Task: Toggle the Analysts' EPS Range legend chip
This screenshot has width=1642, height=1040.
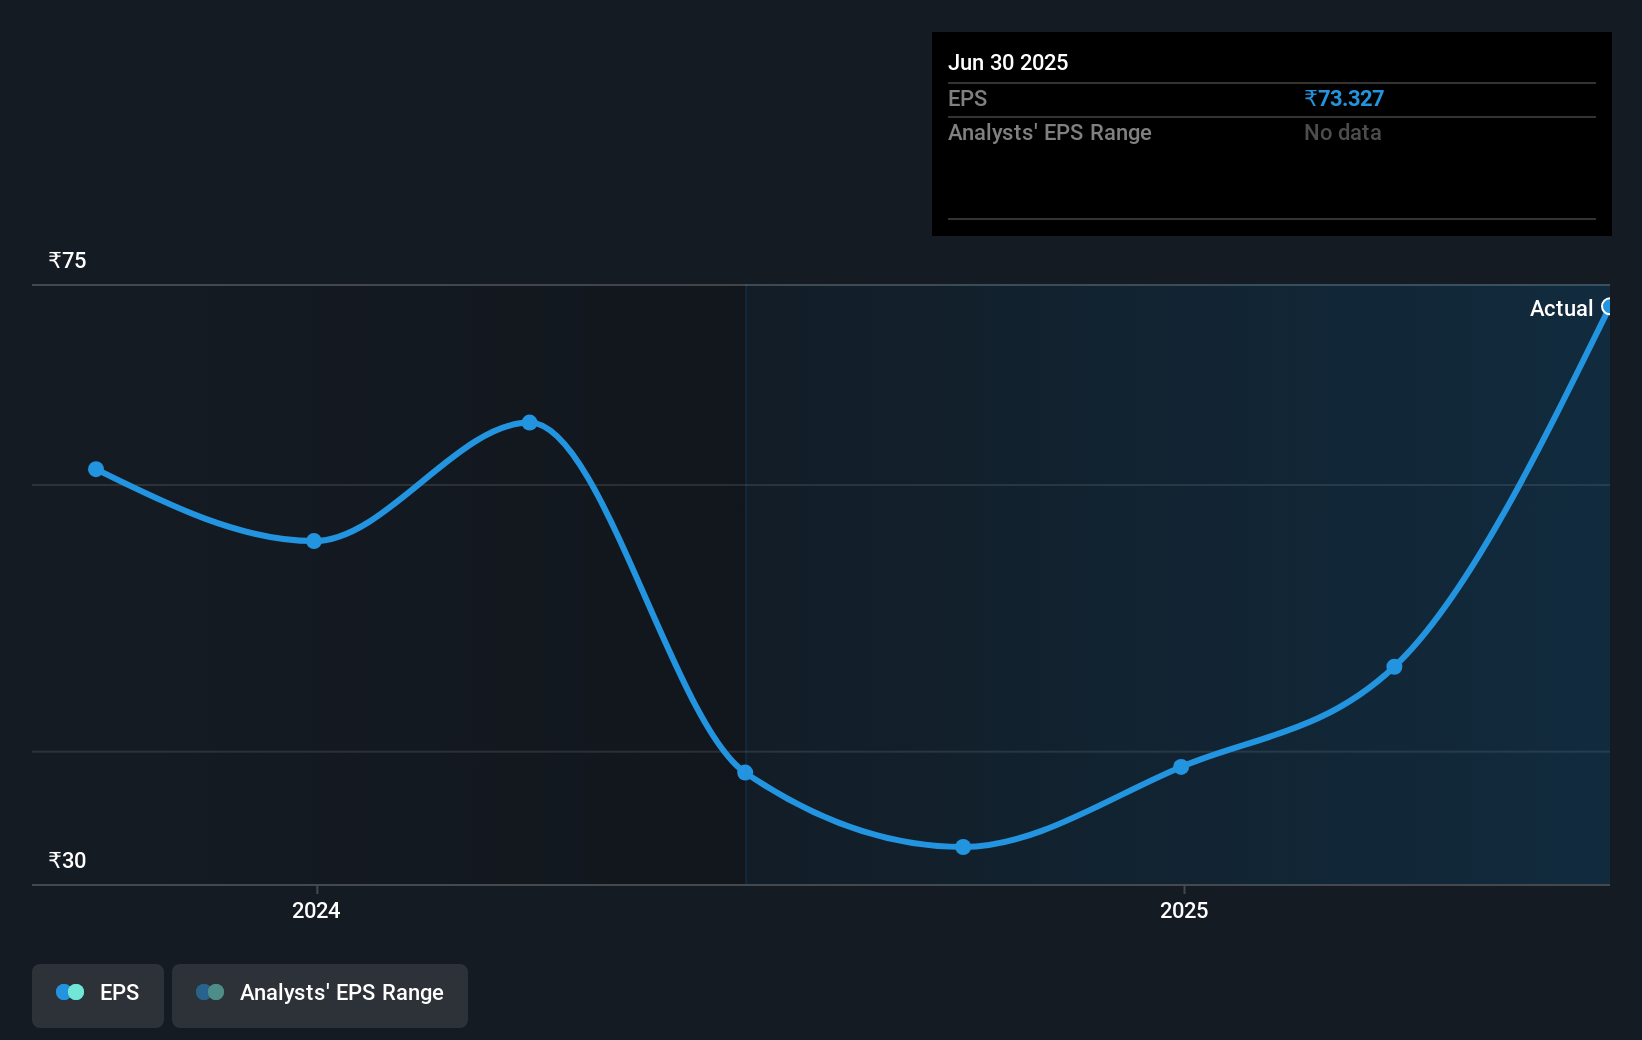Action: [319, 994]
